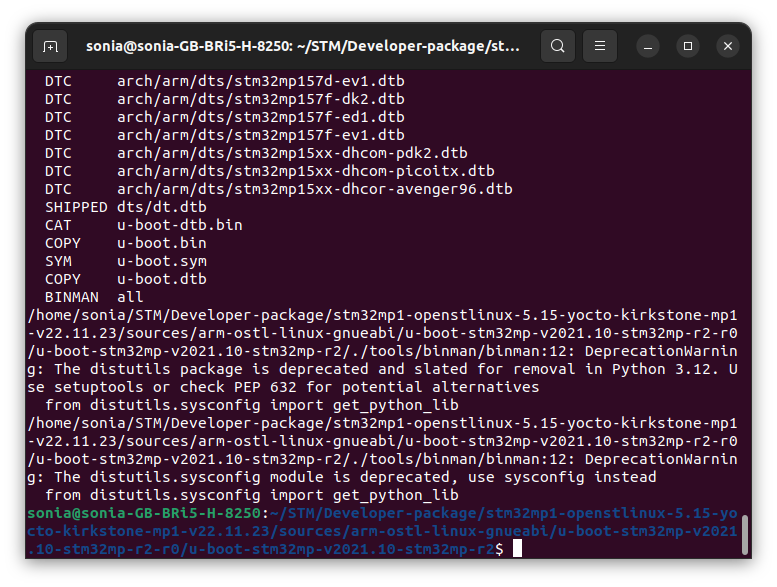Maximize the terminal window
Image resolution: width=777 pixels, height=587 pixels.
pos(688,47)
